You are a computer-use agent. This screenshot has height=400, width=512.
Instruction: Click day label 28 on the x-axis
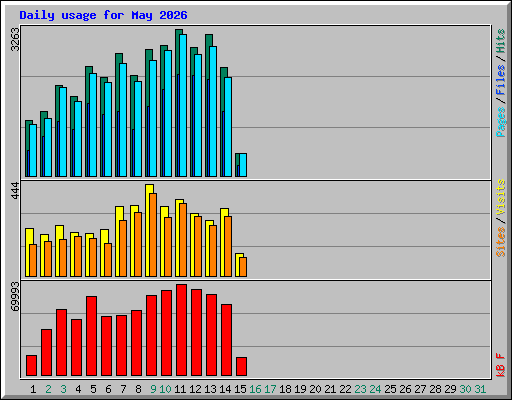coord(435,389)
